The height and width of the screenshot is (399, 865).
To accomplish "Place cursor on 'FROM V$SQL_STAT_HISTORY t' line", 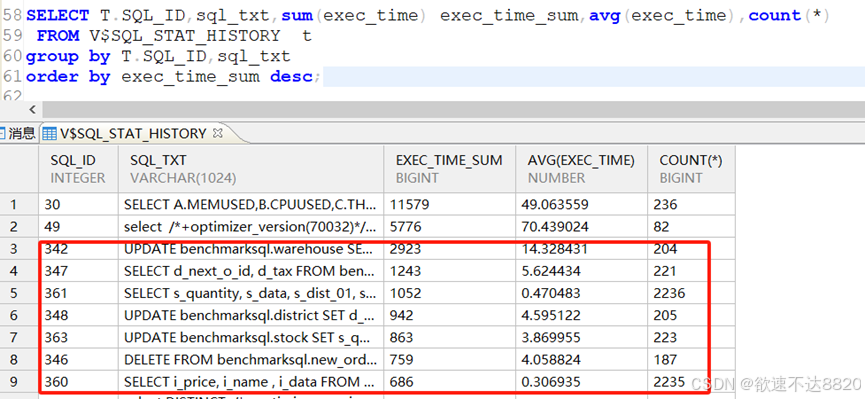I will click(x=174, y=36).
